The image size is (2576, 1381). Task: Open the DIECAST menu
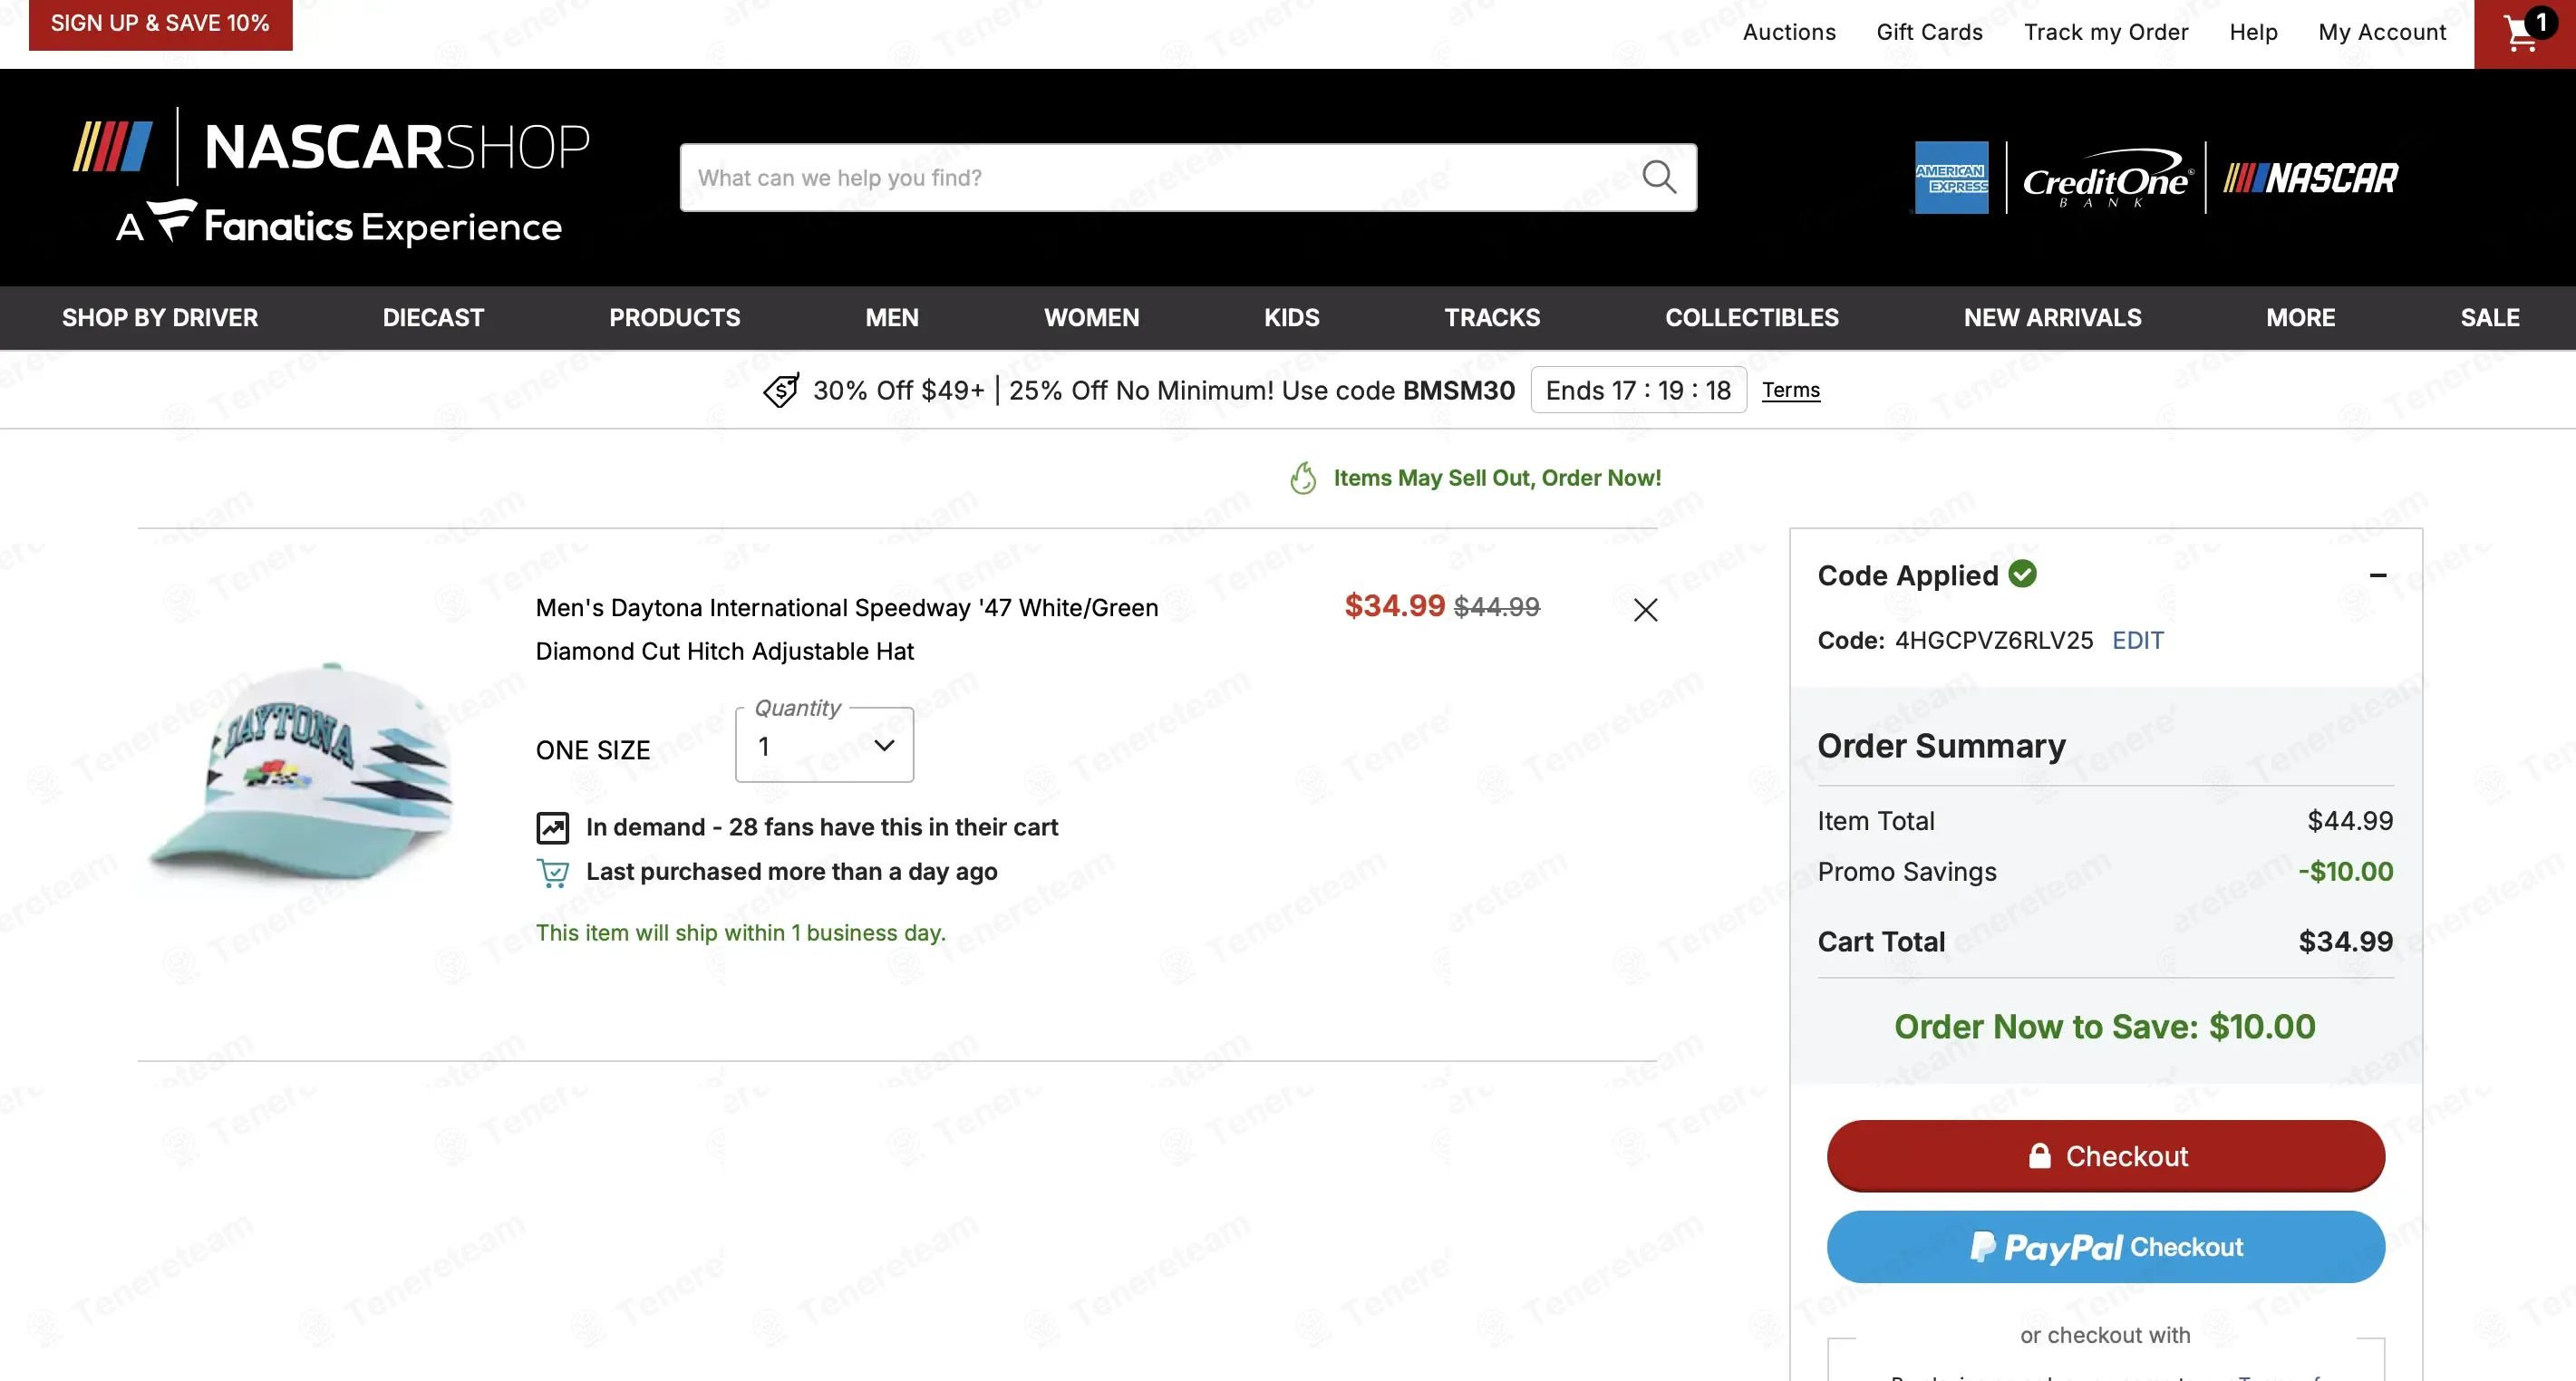433,318
